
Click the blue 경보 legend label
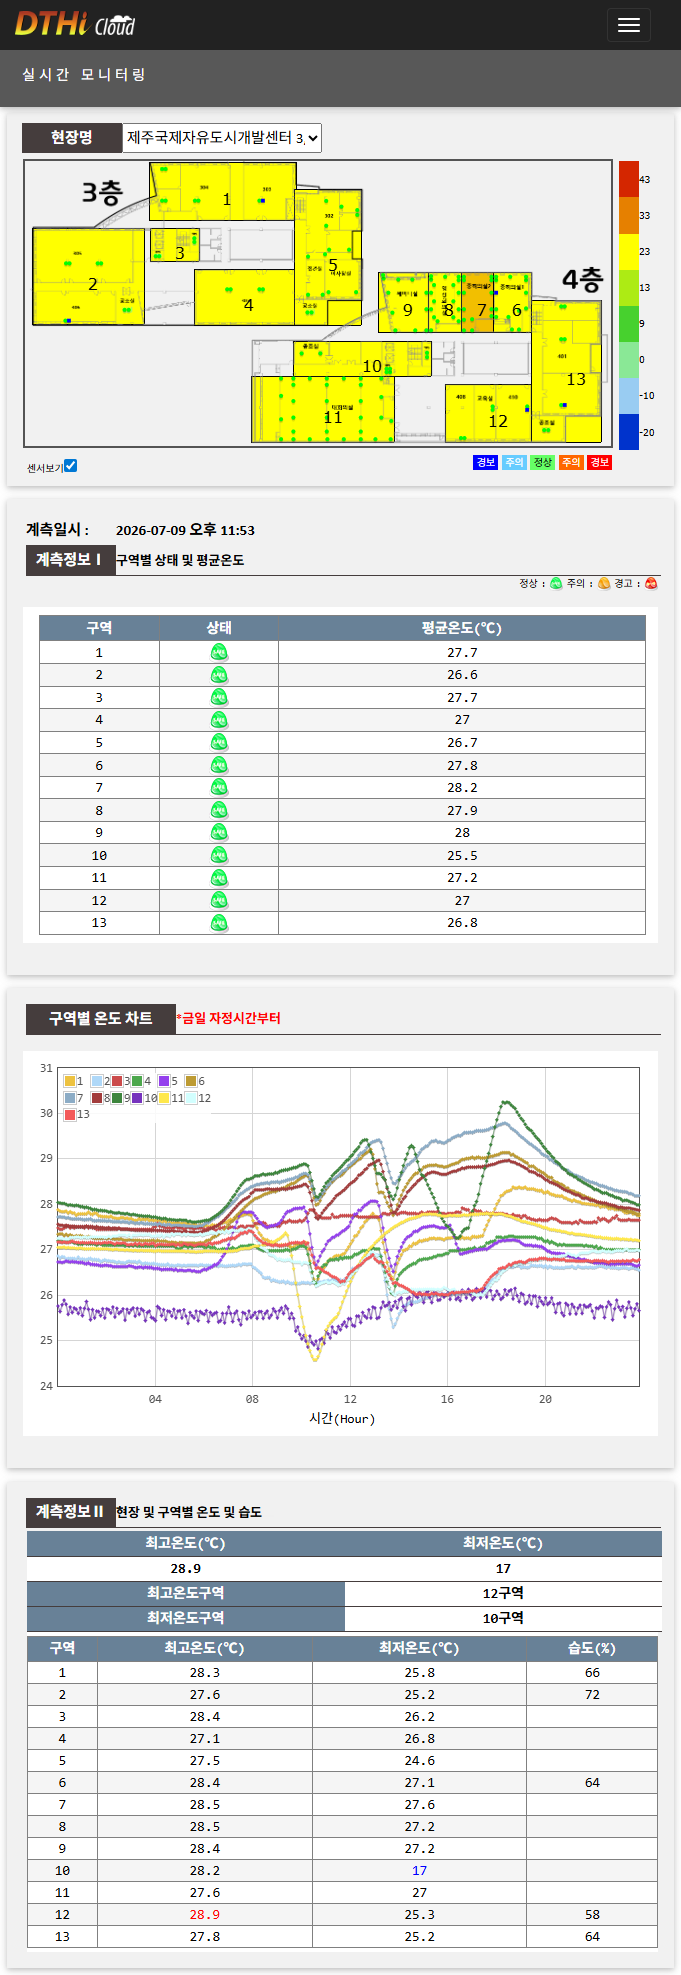pos(485,462)
